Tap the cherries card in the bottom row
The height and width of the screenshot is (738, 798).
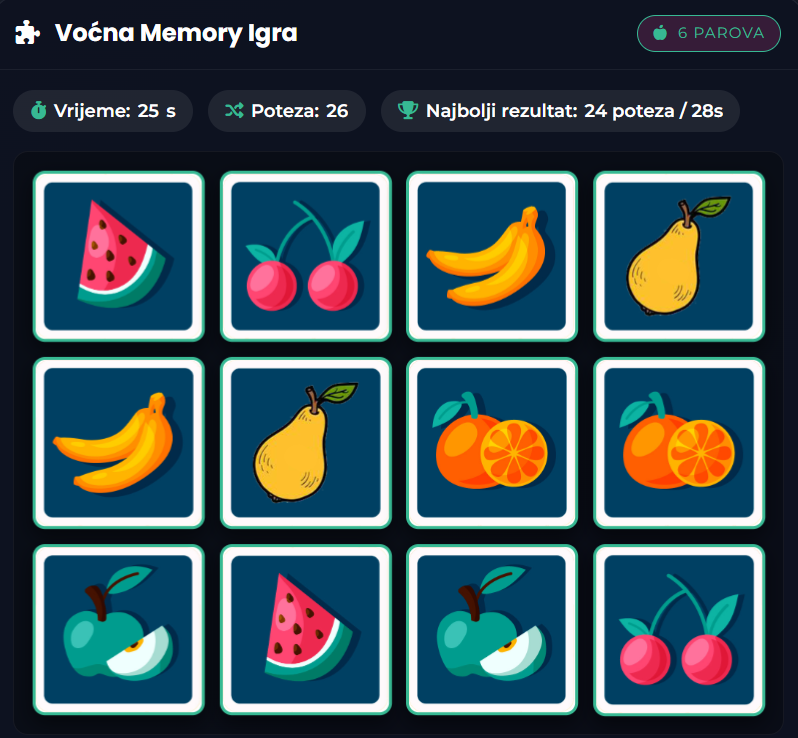point(679,630)
